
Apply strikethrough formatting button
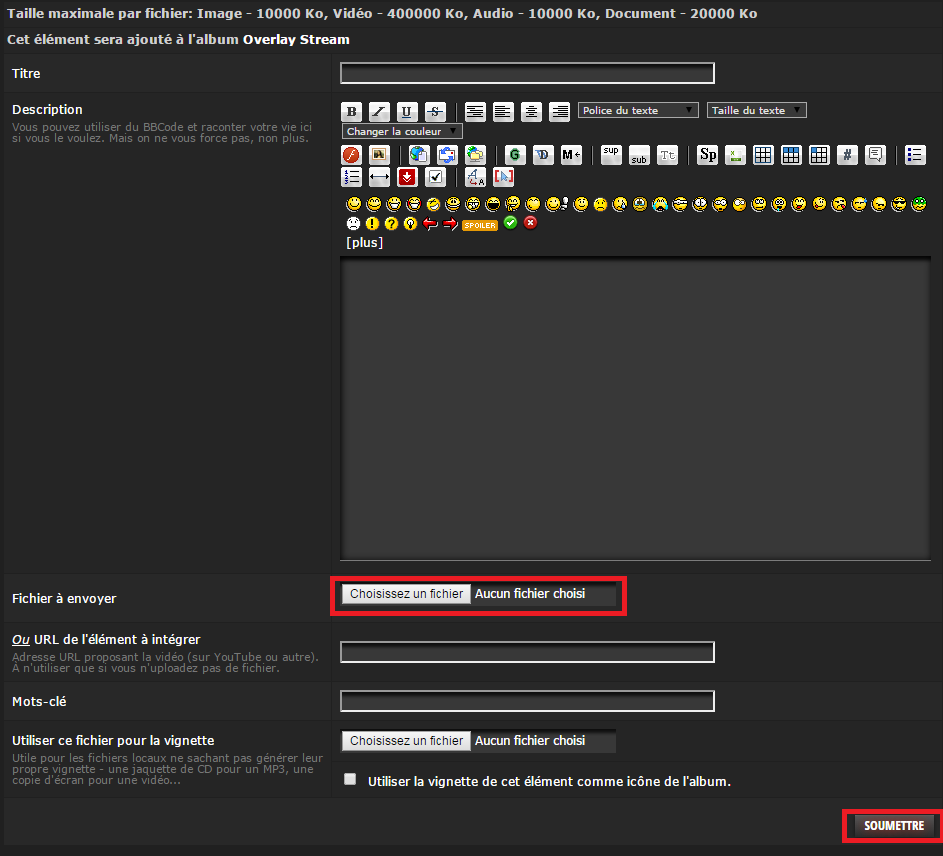click(x=435, y=111)
